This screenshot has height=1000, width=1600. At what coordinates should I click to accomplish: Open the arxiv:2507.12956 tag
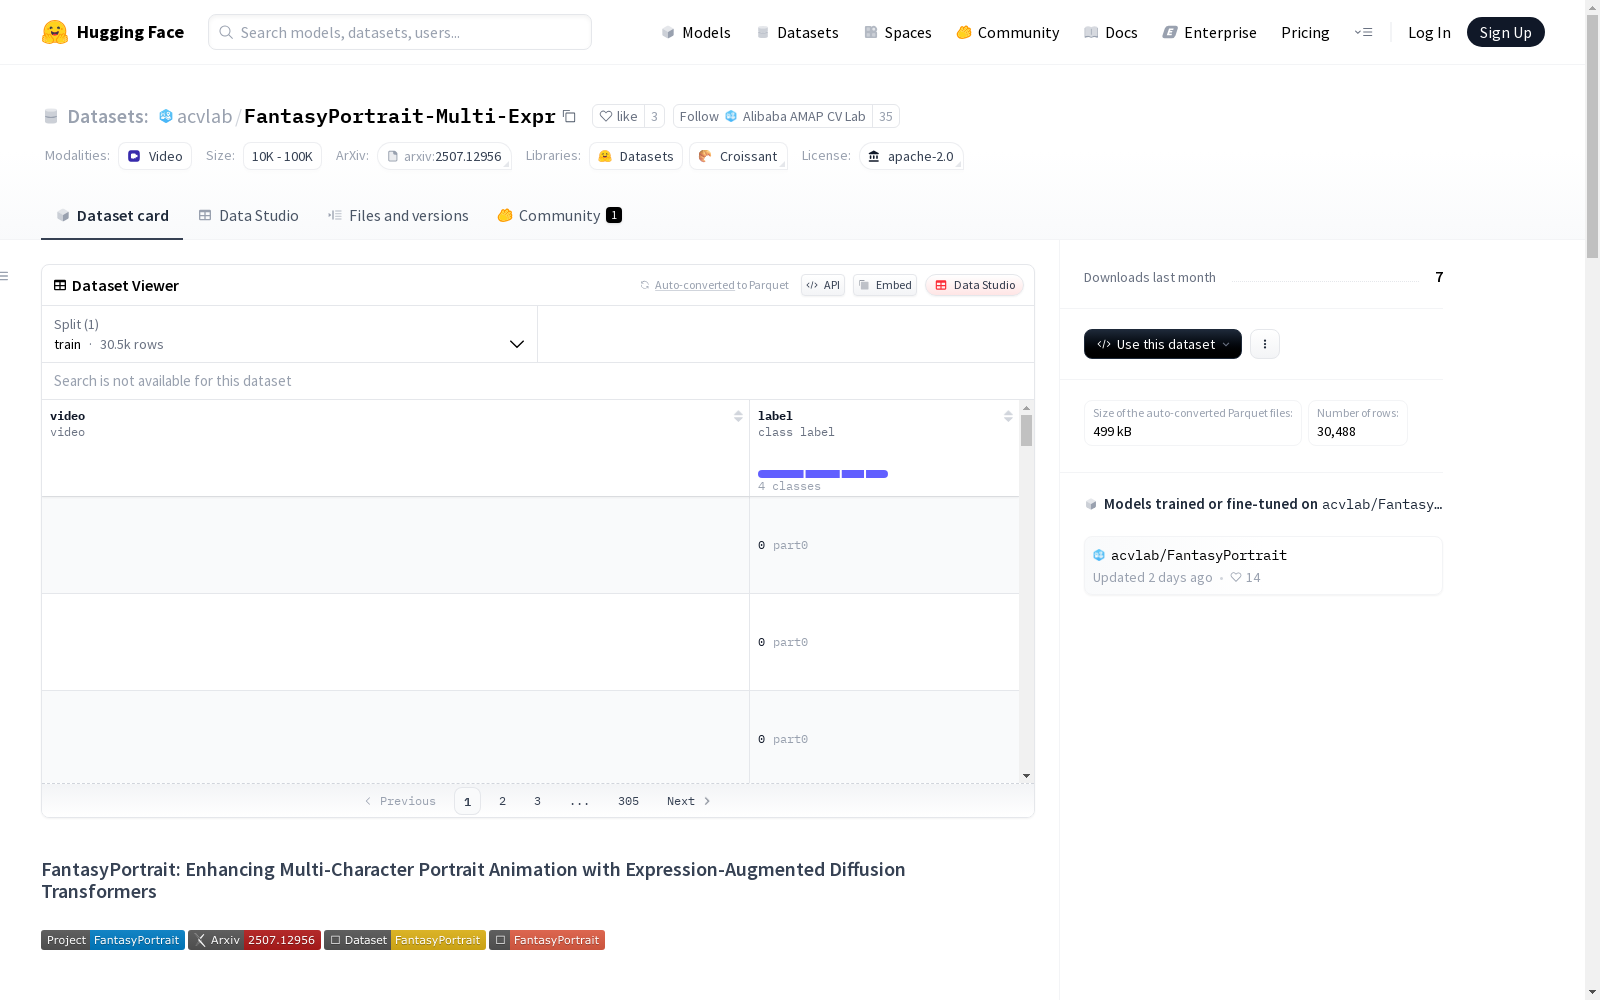[x=444, y=156]
